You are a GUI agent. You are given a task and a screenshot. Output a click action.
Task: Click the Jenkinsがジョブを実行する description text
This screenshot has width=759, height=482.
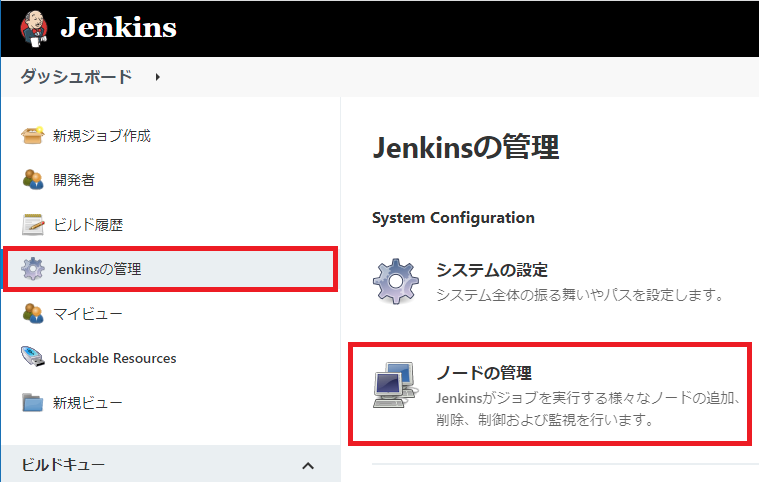[588, 408]
